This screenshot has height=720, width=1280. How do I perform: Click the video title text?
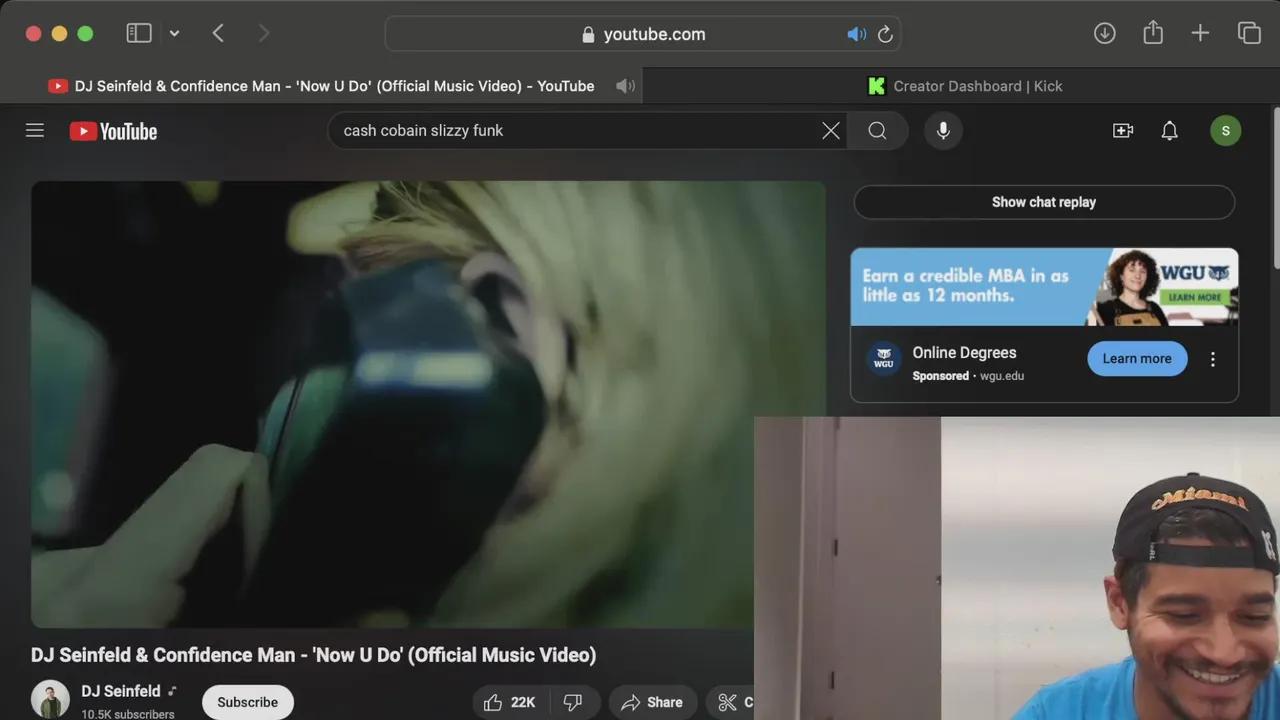(x=313, y=655)
